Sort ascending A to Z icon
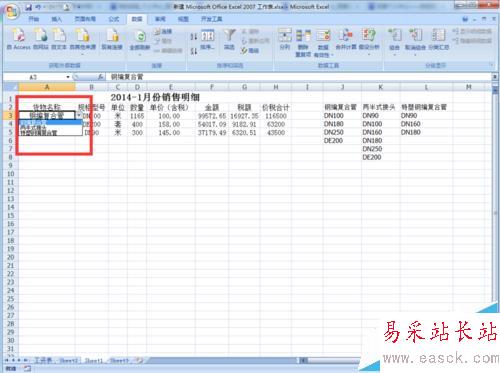The image size is (500, 373). (194, 37)
